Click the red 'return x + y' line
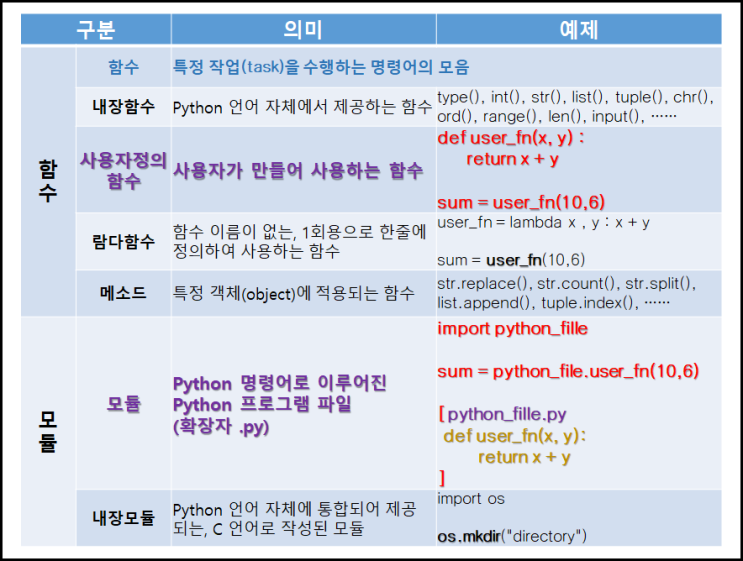Screen dimensions: 743x561 click(512, 159)
